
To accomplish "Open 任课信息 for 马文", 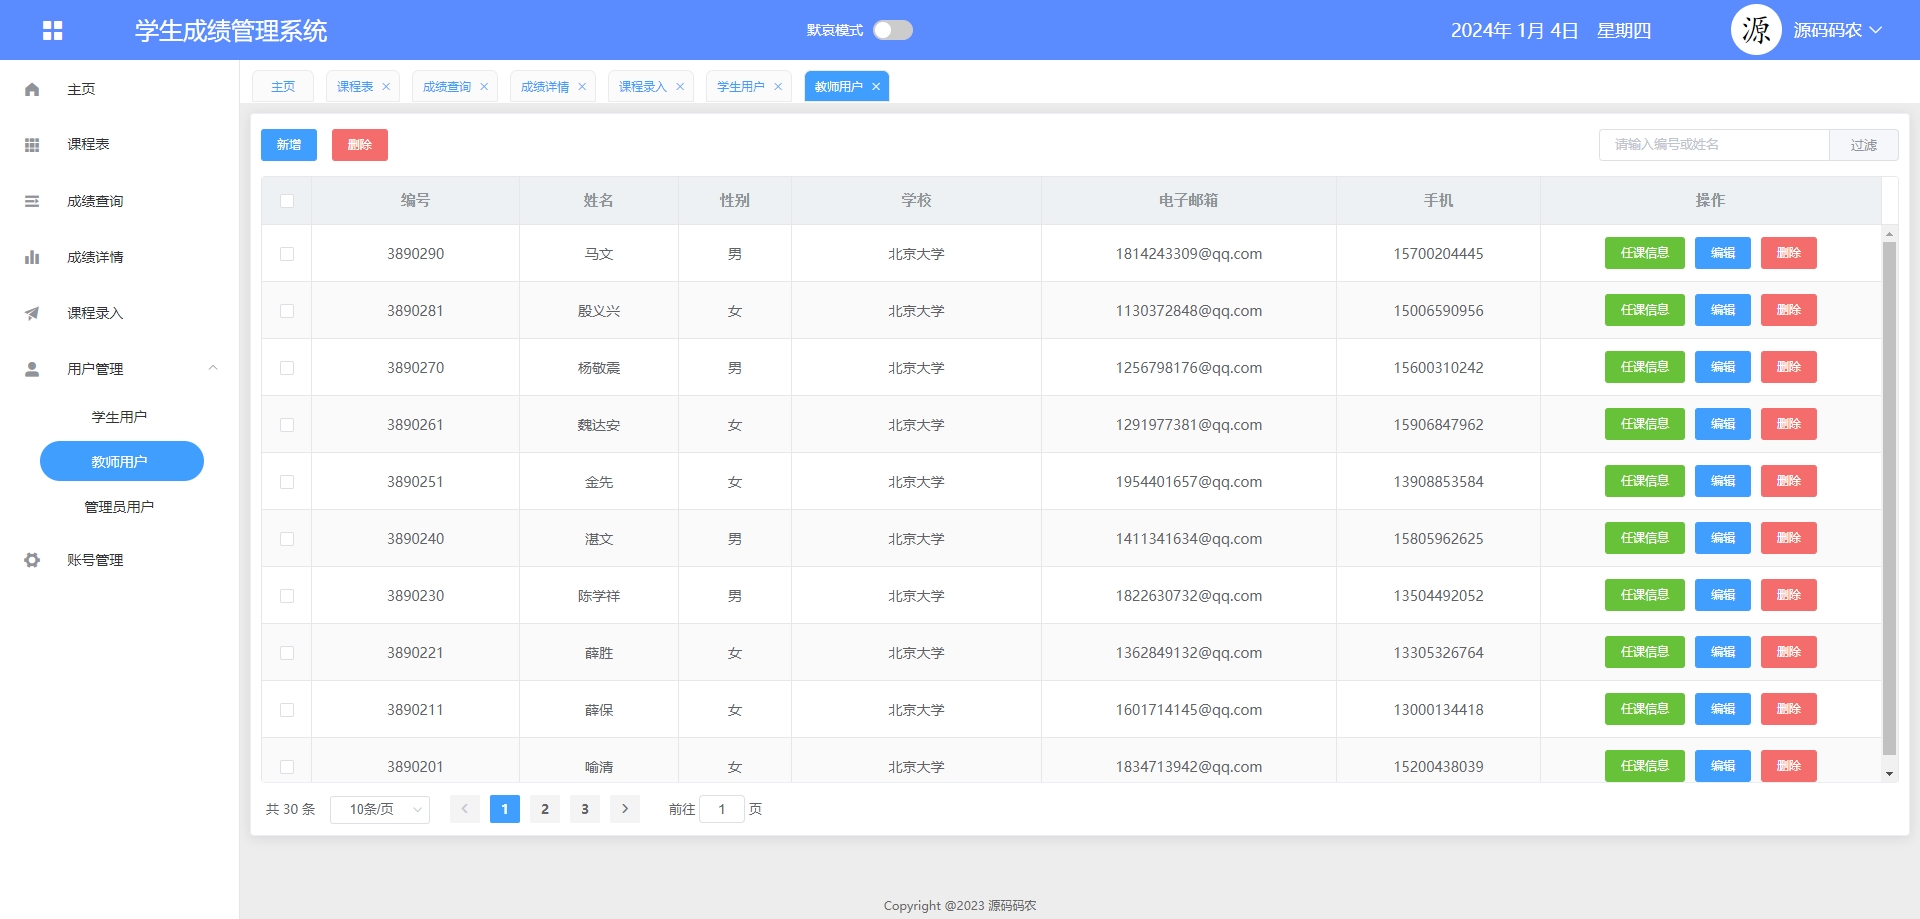I will tap(1645, 253).
